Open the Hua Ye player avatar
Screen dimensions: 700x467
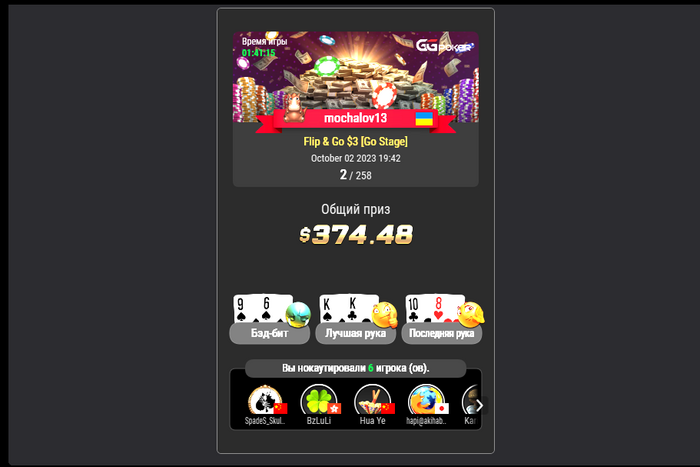[373, 400]
